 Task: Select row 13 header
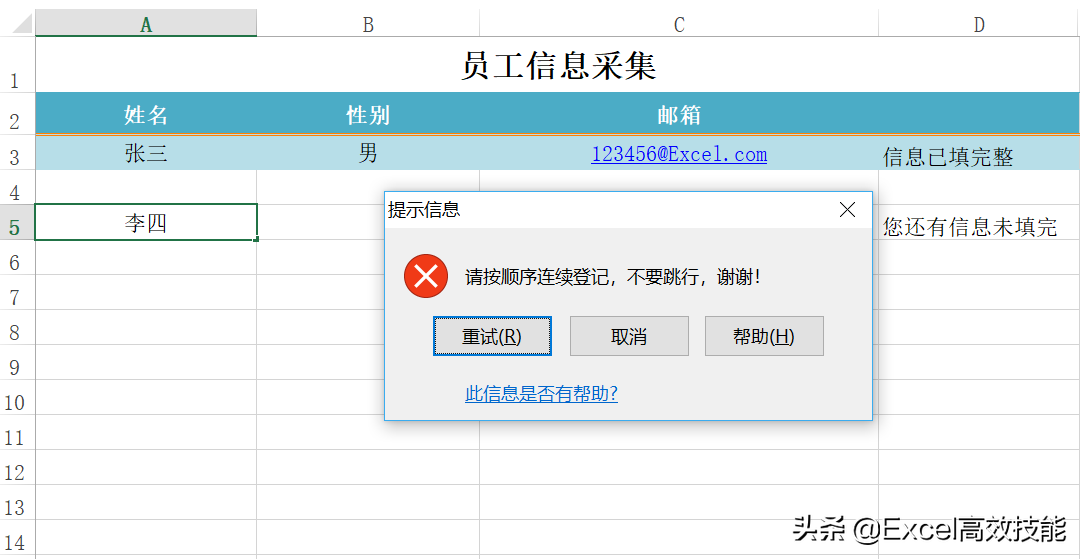coord(17,502)
